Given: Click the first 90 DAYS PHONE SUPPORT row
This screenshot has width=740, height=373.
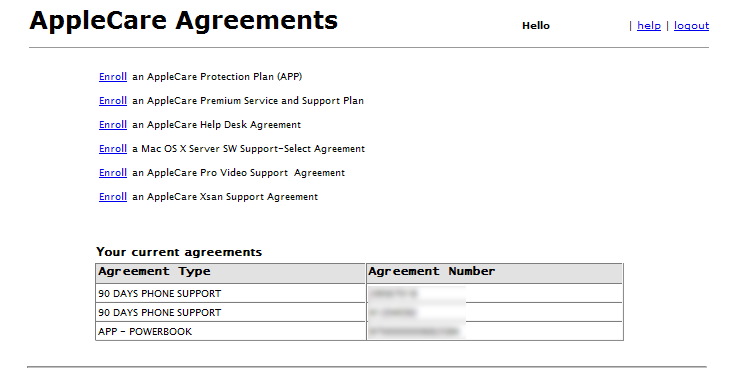Looking at the screenshot, I should pyautogui.click(x=359, y=293).
